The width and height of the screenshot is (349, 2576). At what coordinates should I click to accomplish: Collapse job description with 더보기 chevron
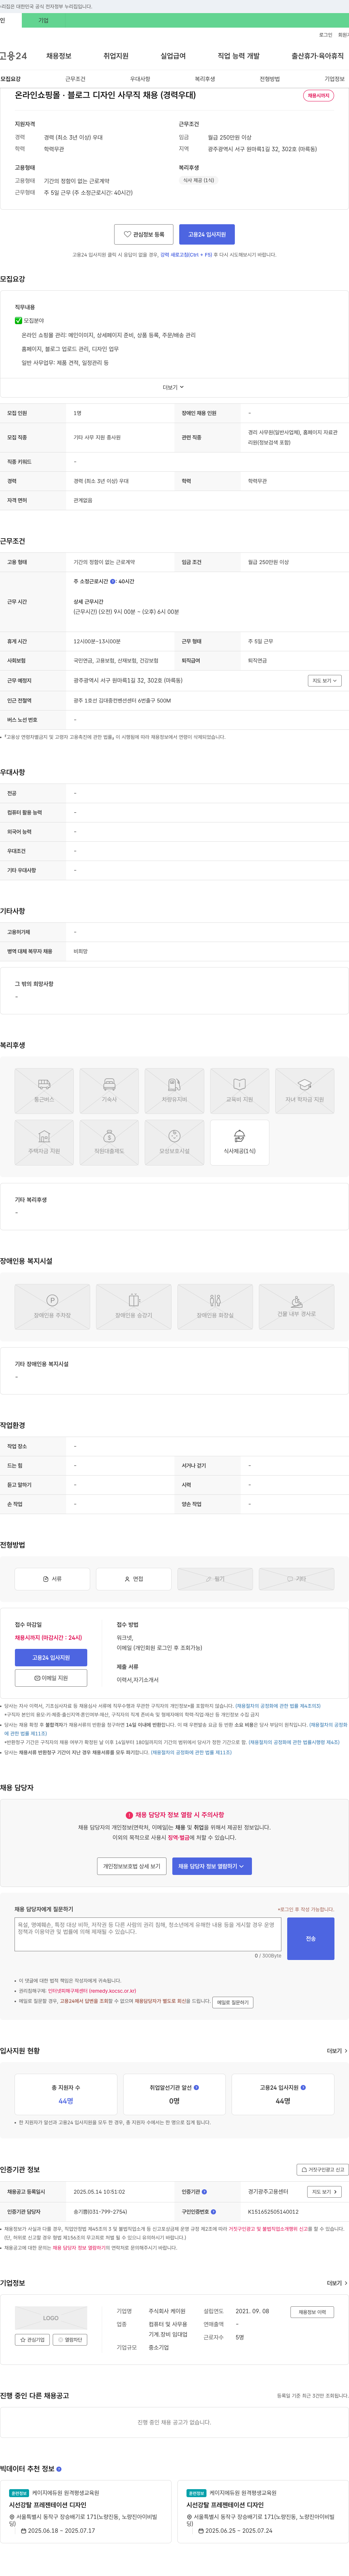pos(174,387)
